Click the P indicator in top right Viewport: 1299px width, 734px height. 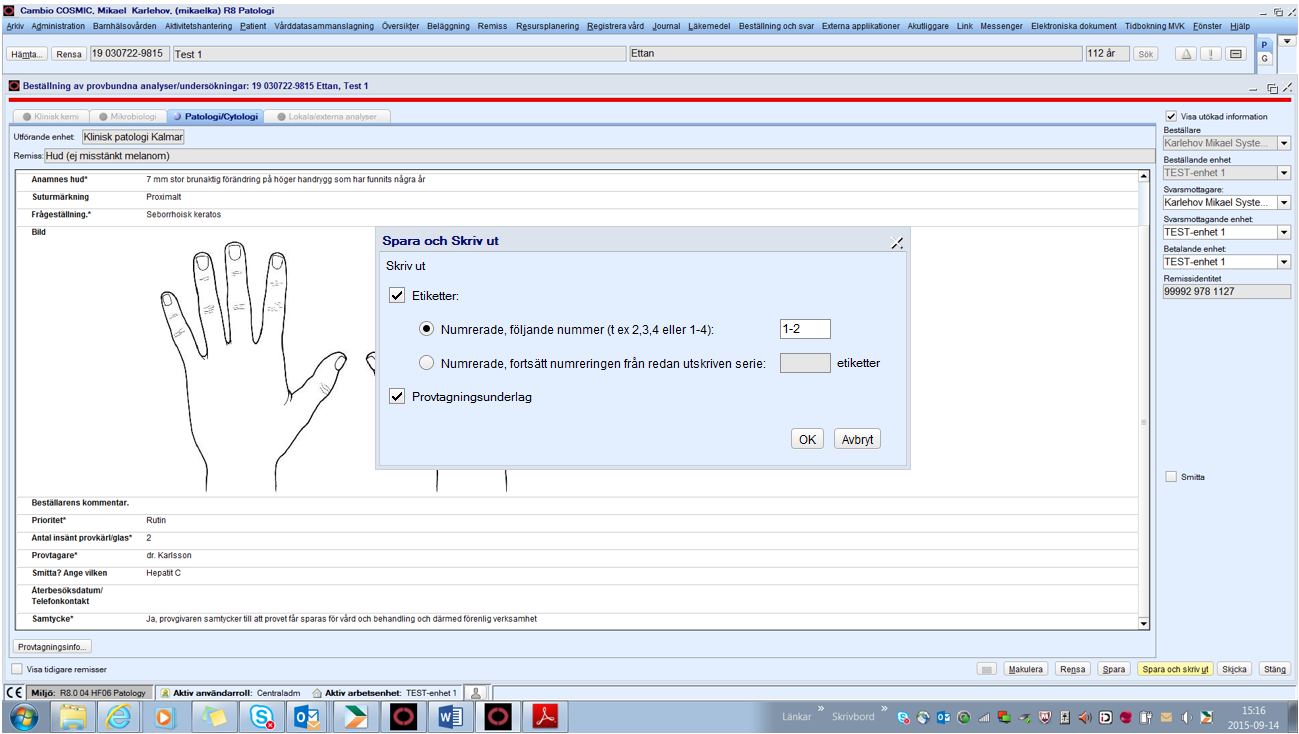coord(1264,45)
